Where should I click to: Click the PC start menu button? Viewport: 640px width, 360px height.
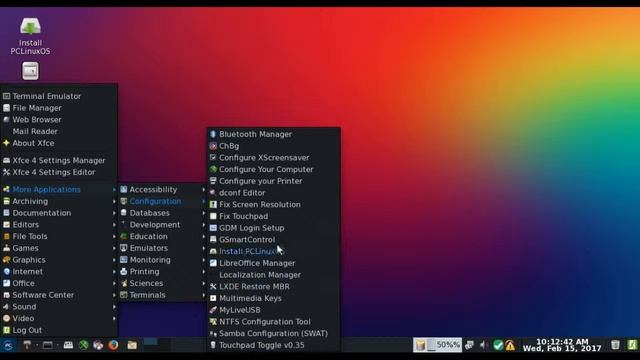(8, 346)
